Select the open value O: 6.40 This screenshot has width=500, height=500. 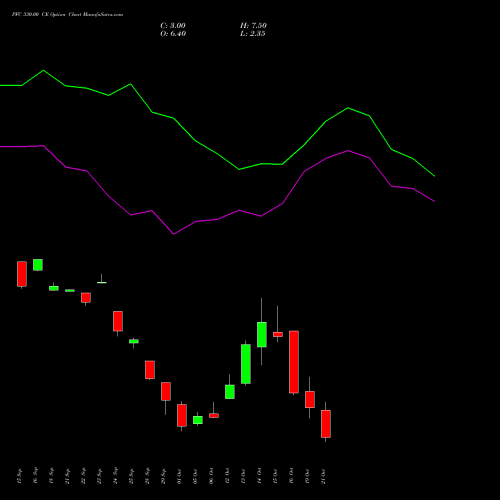point(173,34)
